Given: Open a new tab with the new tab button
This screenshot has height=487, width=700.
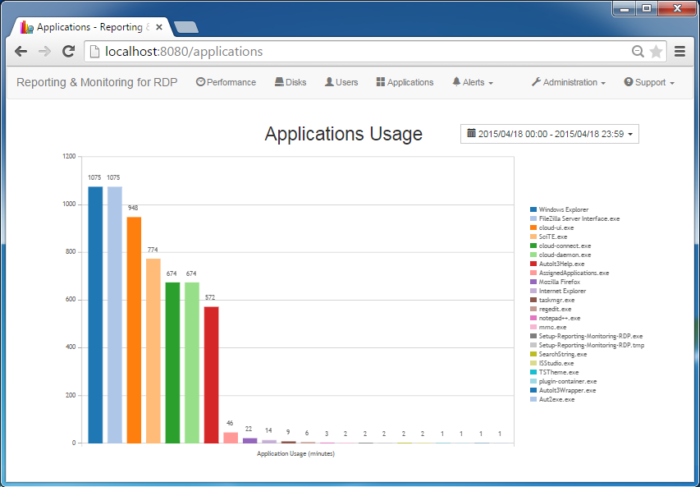Looking at the screenshot, I should point(186,27).
